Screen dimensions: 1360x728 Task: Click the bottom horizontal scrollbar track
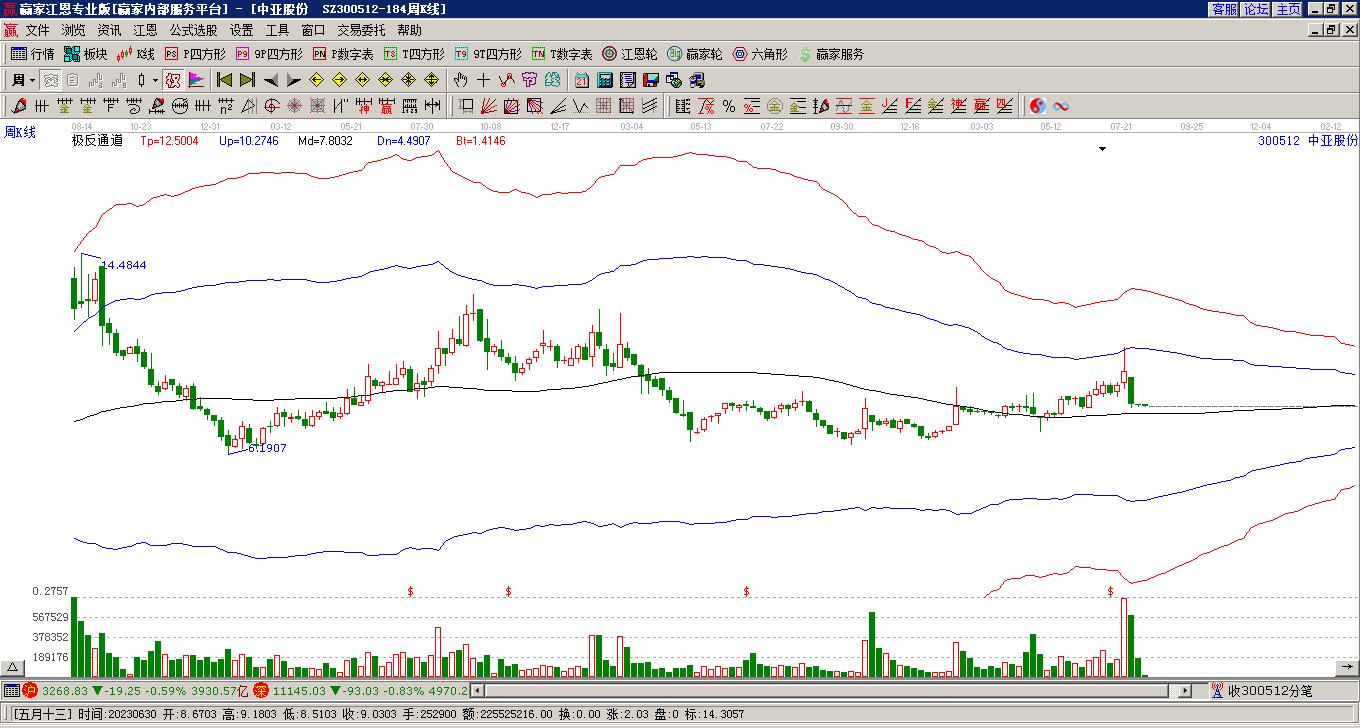coord(820,690)
